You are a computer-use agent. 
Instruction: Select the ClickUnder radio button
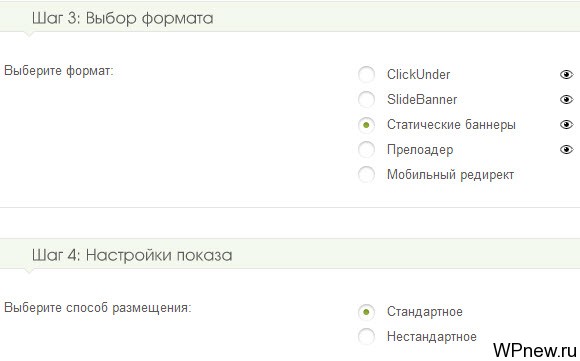[366, 75]
